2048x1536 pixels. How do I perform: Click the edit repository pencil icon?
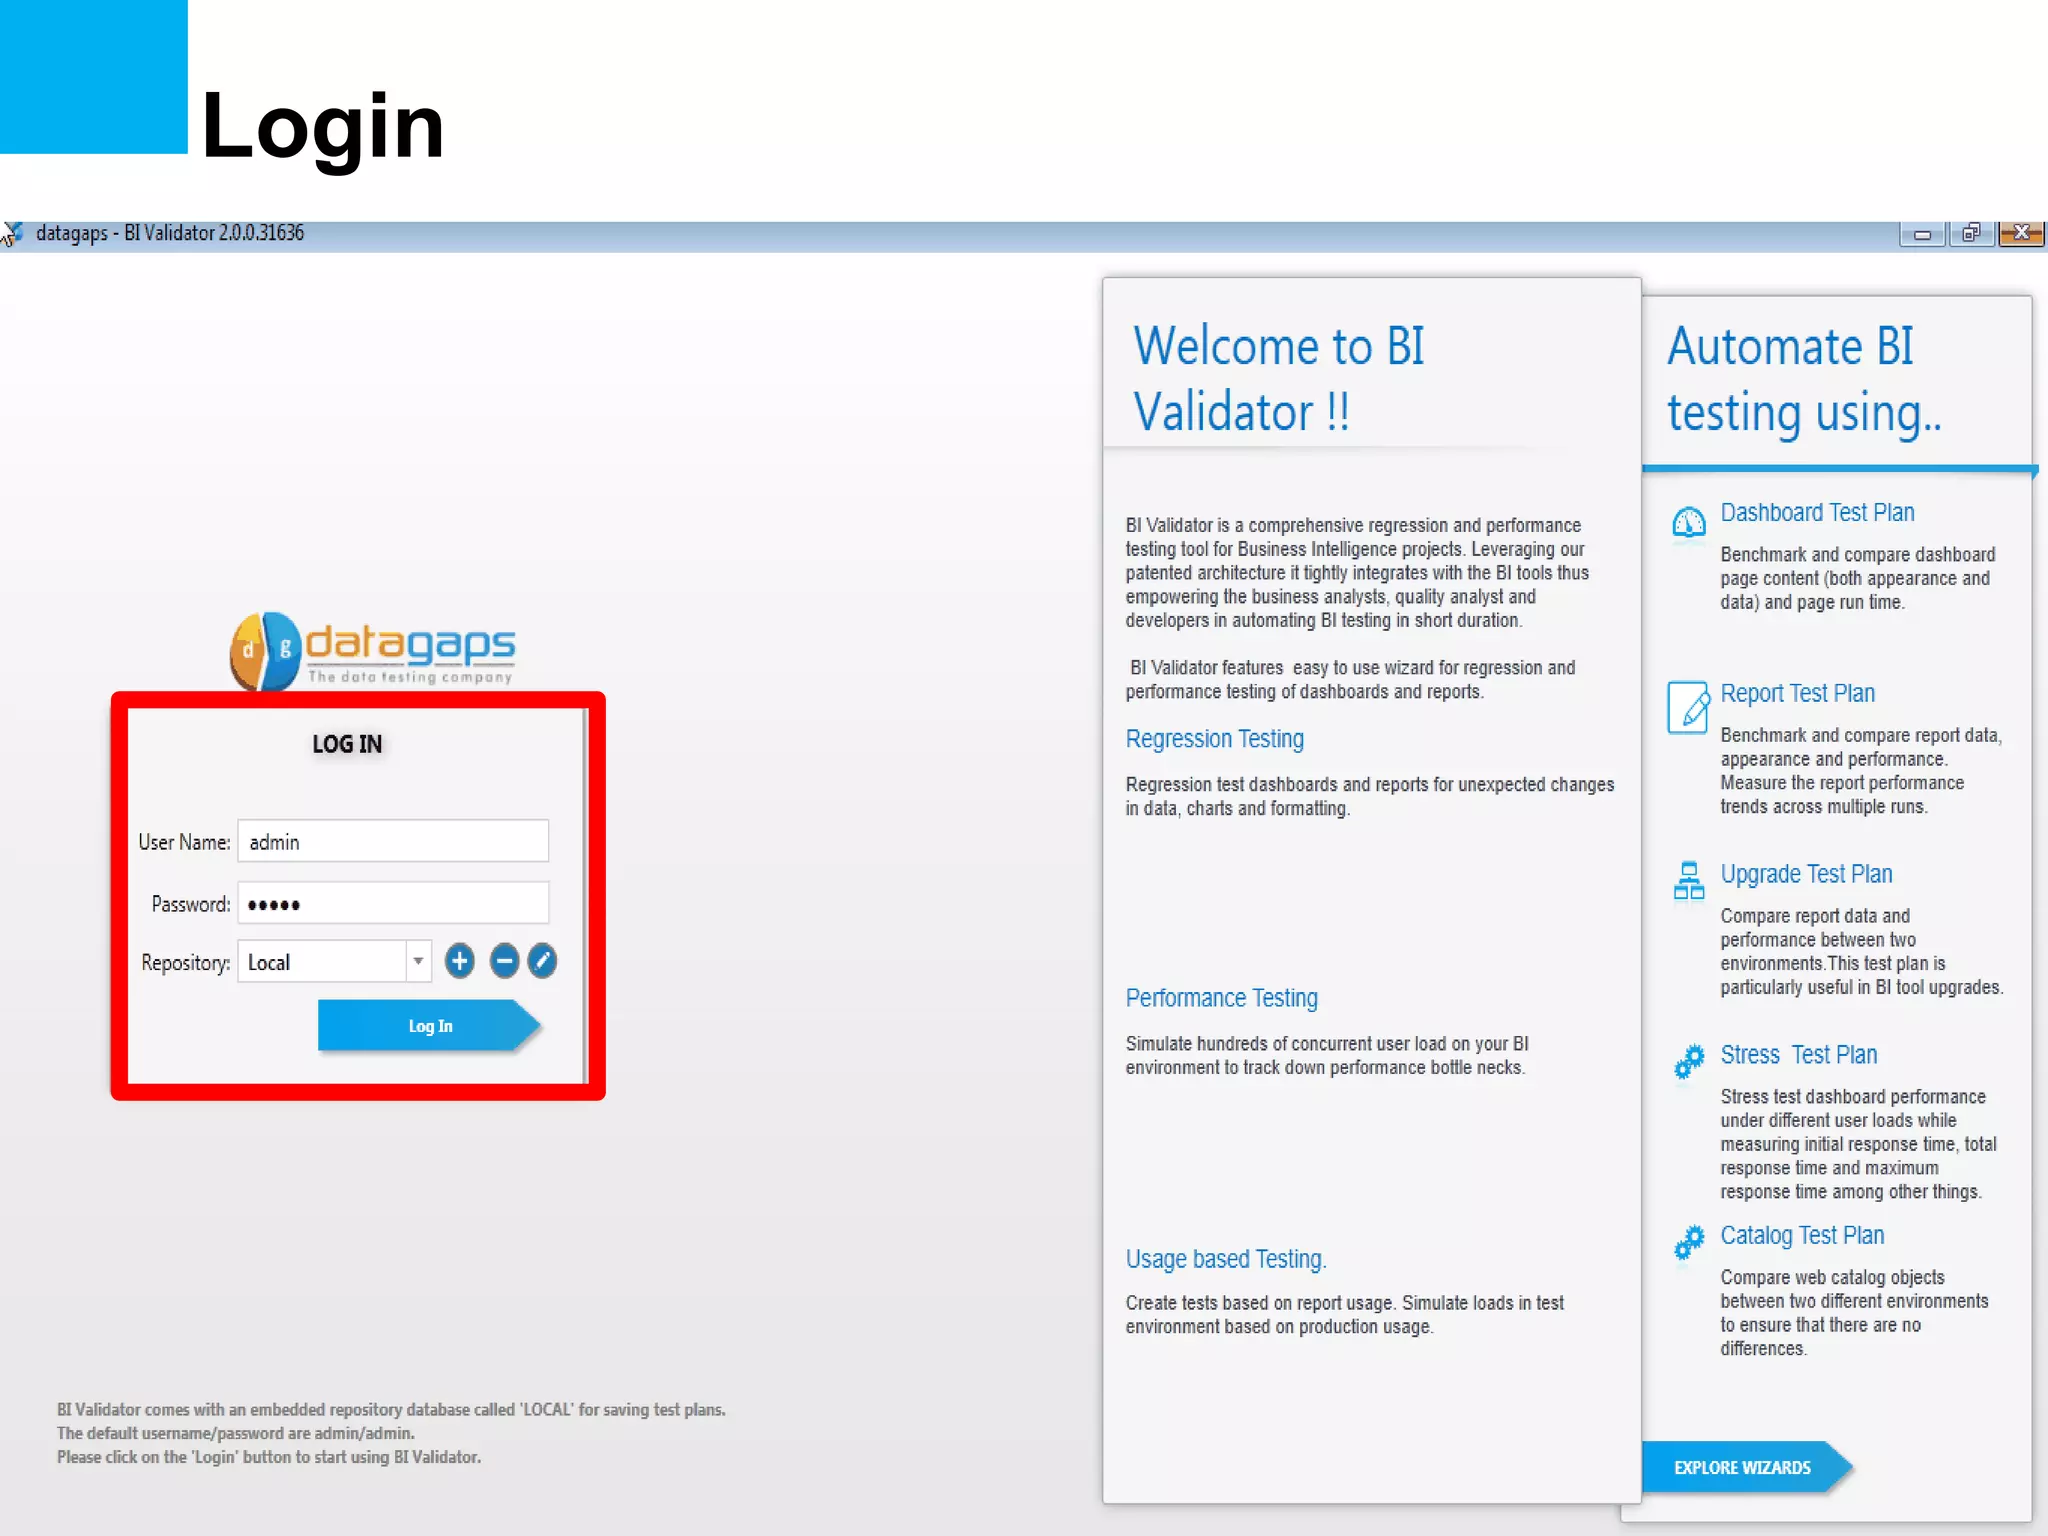coord(542,961)
